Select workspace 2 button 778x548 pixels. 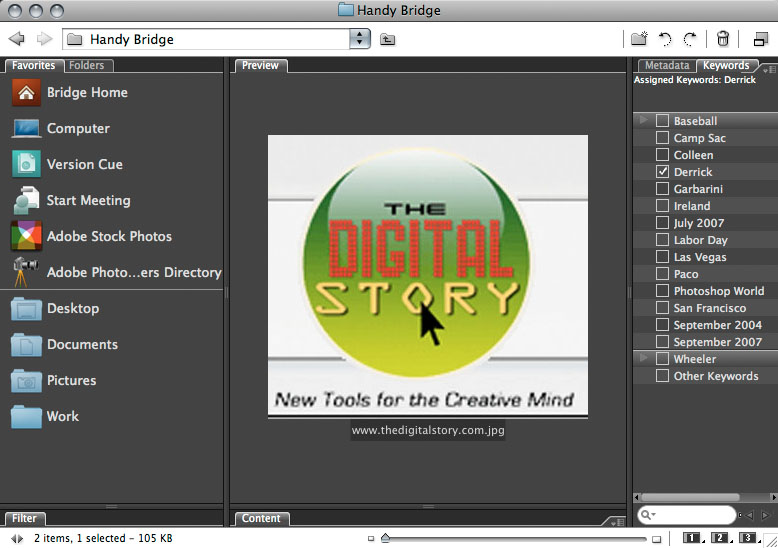click(x=719, y=538)
